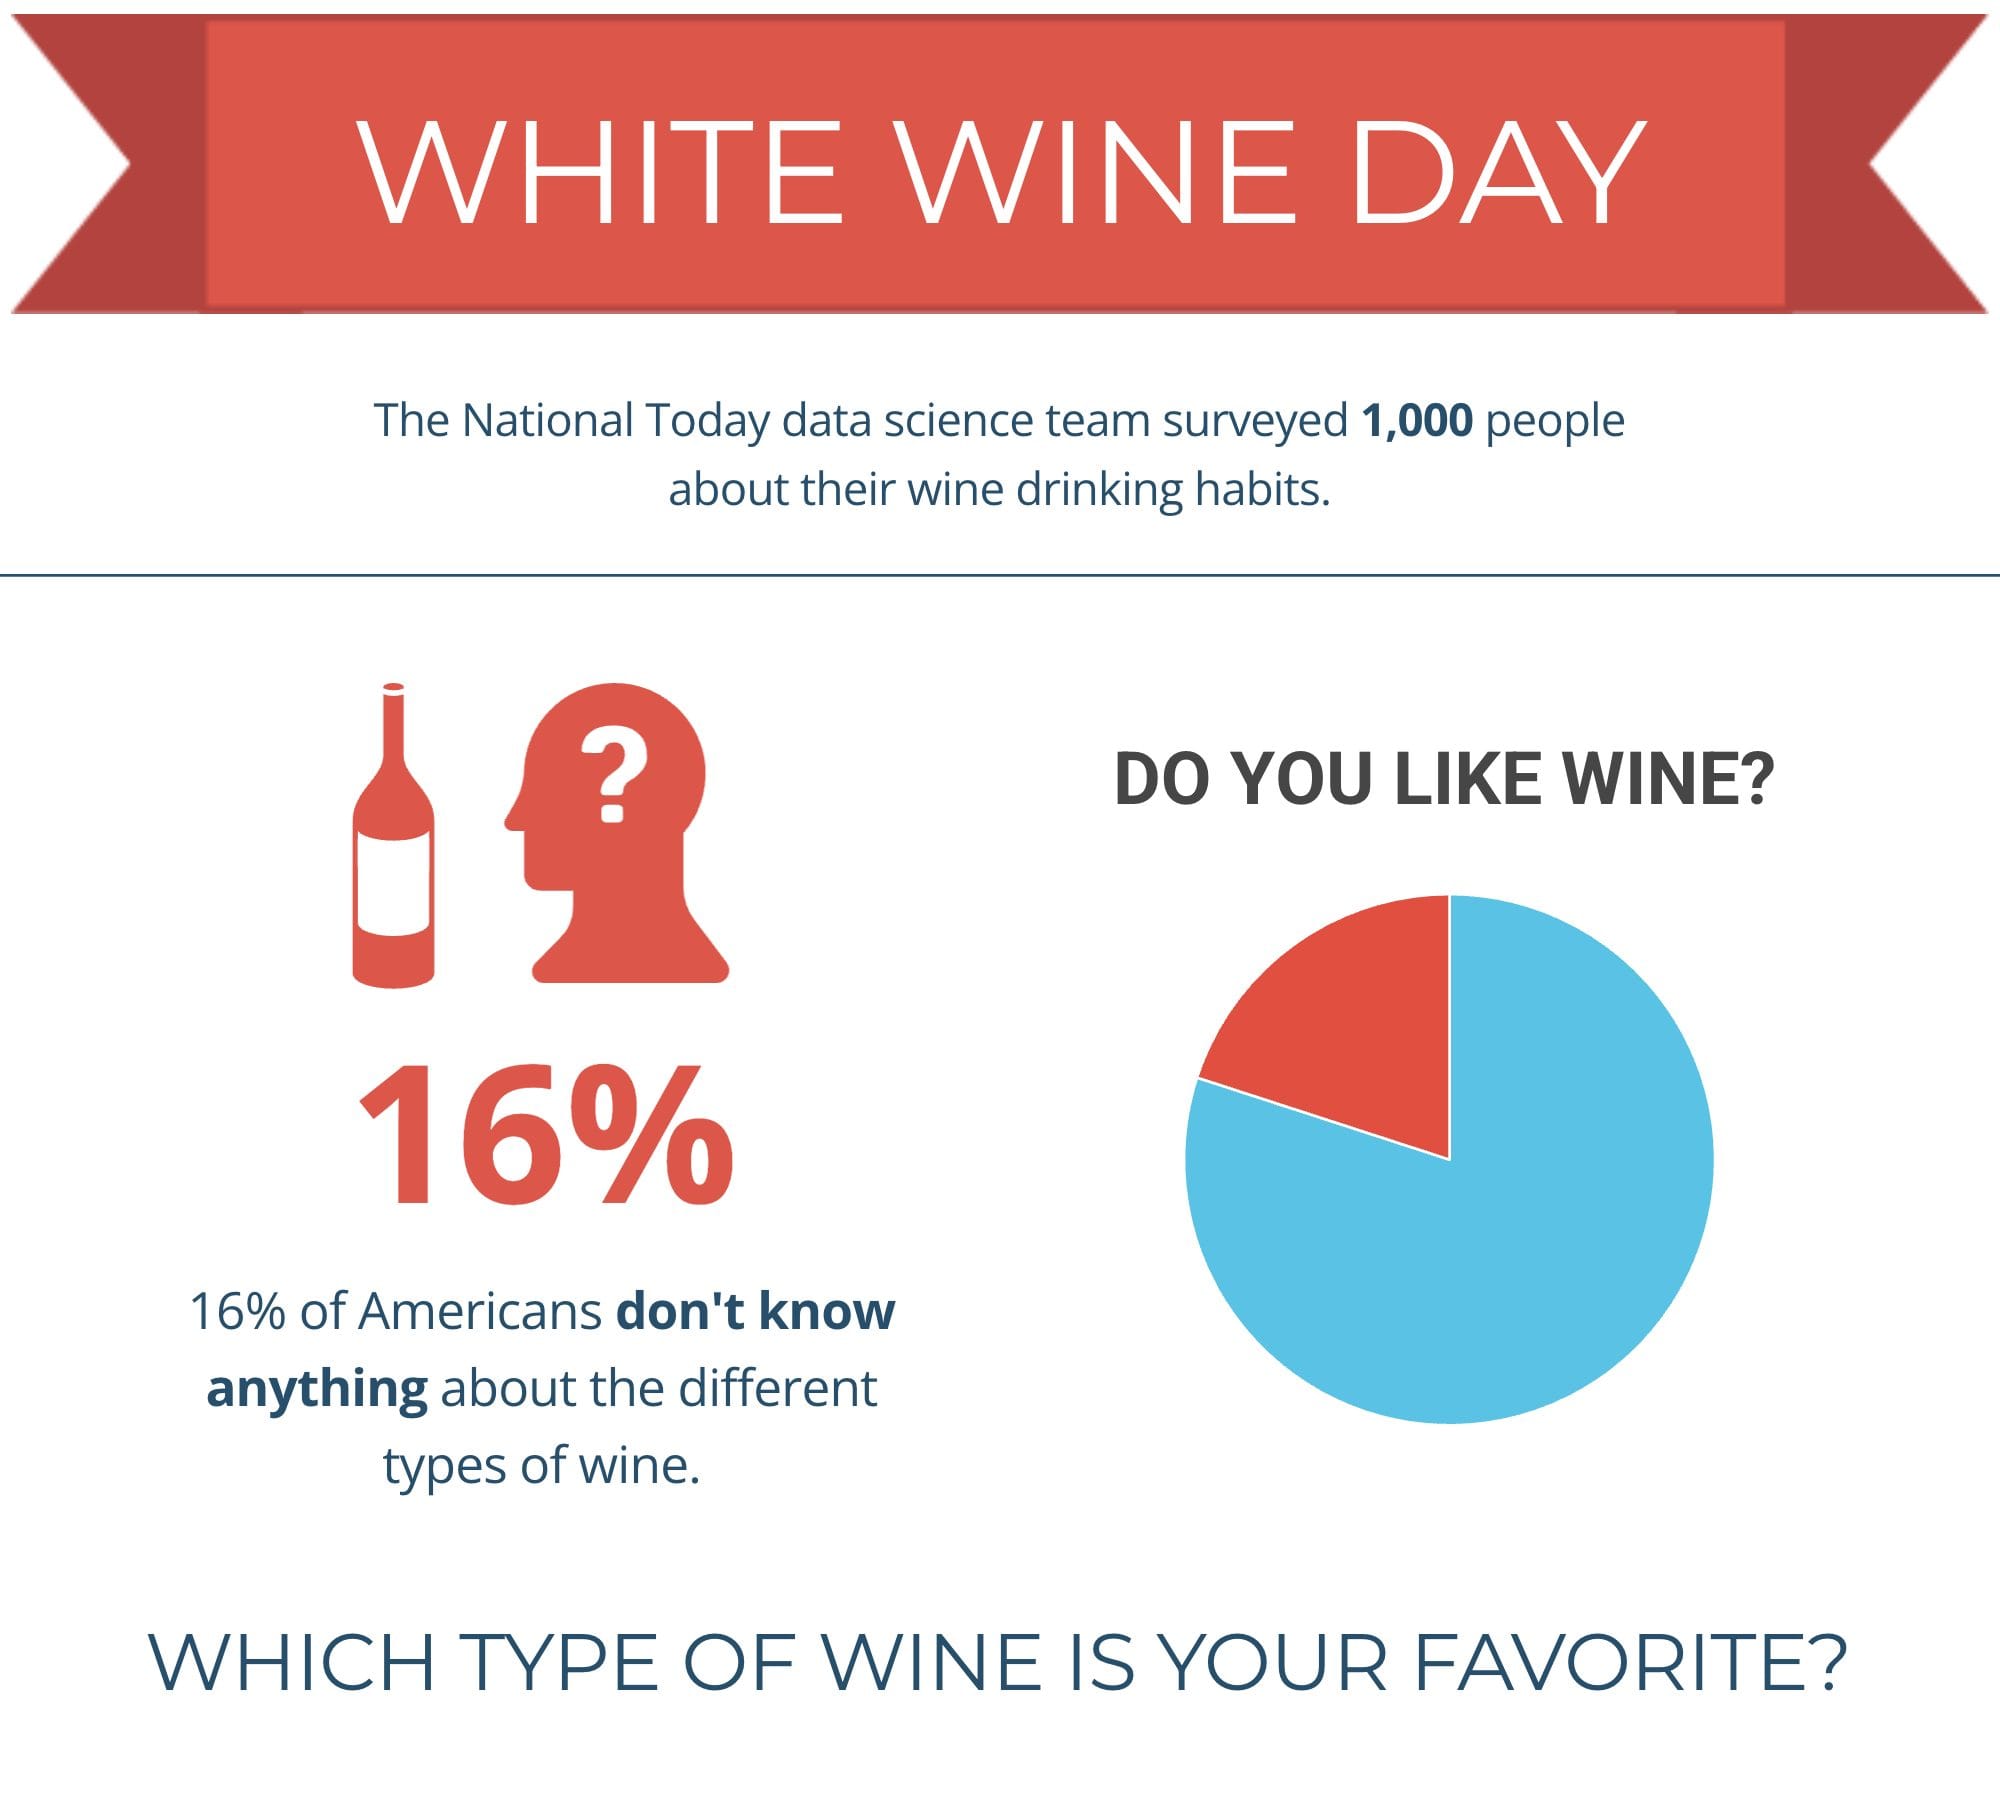Screen dimensions: 2000x1794
Task: Click the DO YOU LIKE WINE? heading
Action: 1444,779
